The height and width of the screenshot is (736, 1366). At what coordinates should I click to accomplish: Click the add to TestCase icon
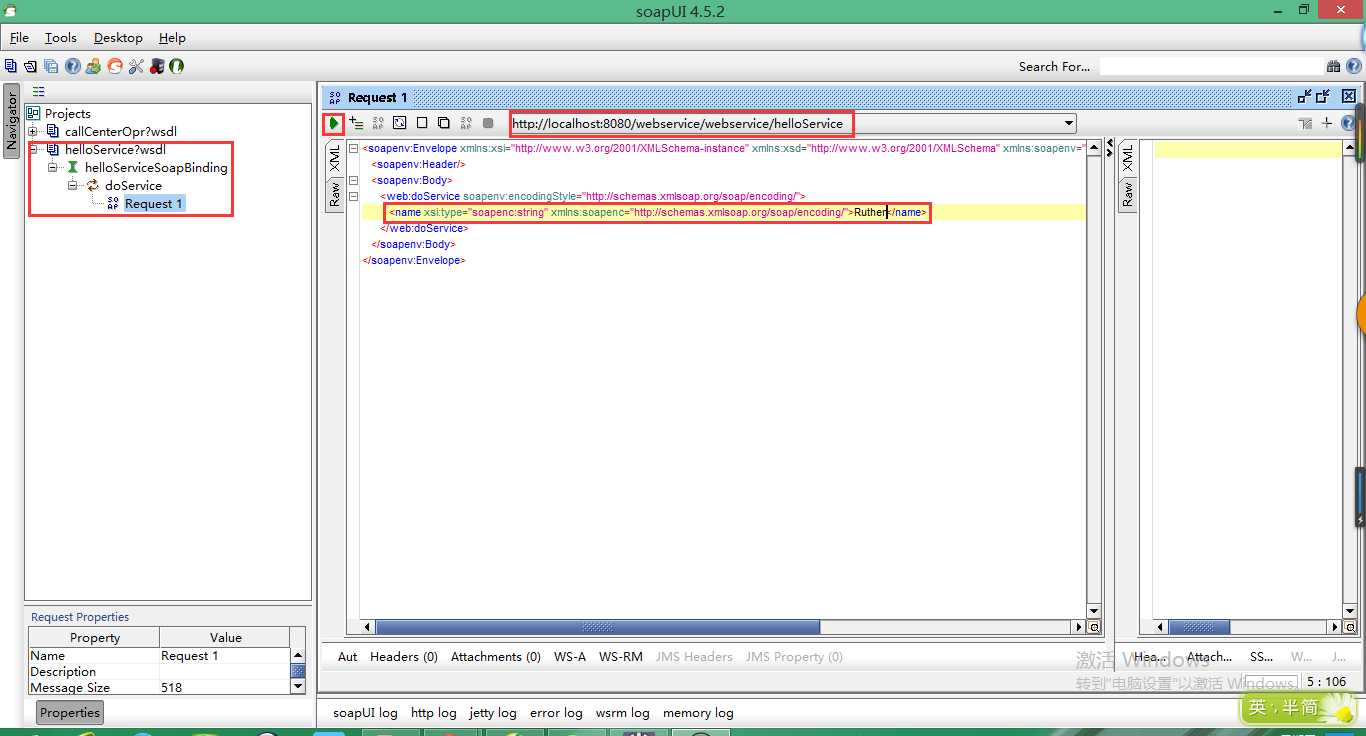point(356,123)
